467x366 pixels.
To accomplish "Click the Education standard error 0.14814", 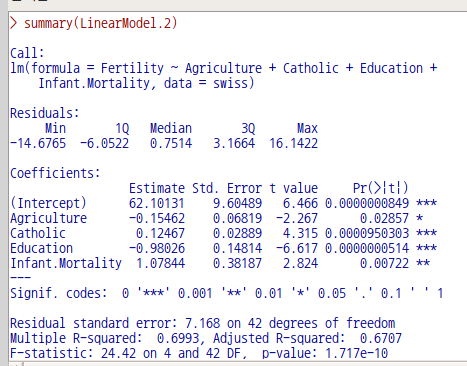I will [x=238, y=248].
